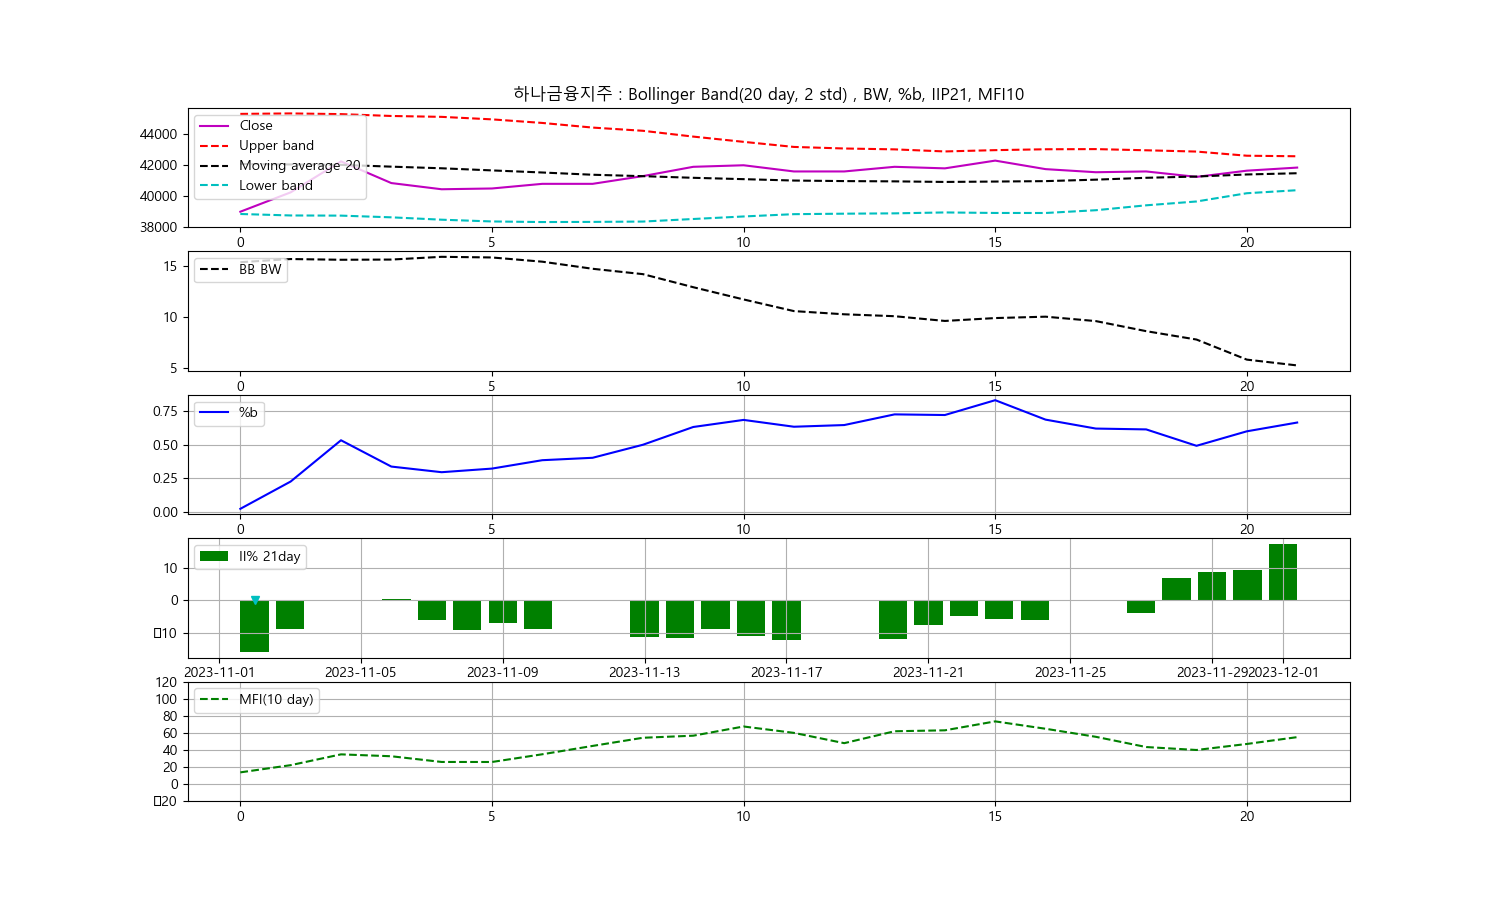Click the 2023-11-17 date label
This screenshot has height=900, width=1500.
pos(787,672)
